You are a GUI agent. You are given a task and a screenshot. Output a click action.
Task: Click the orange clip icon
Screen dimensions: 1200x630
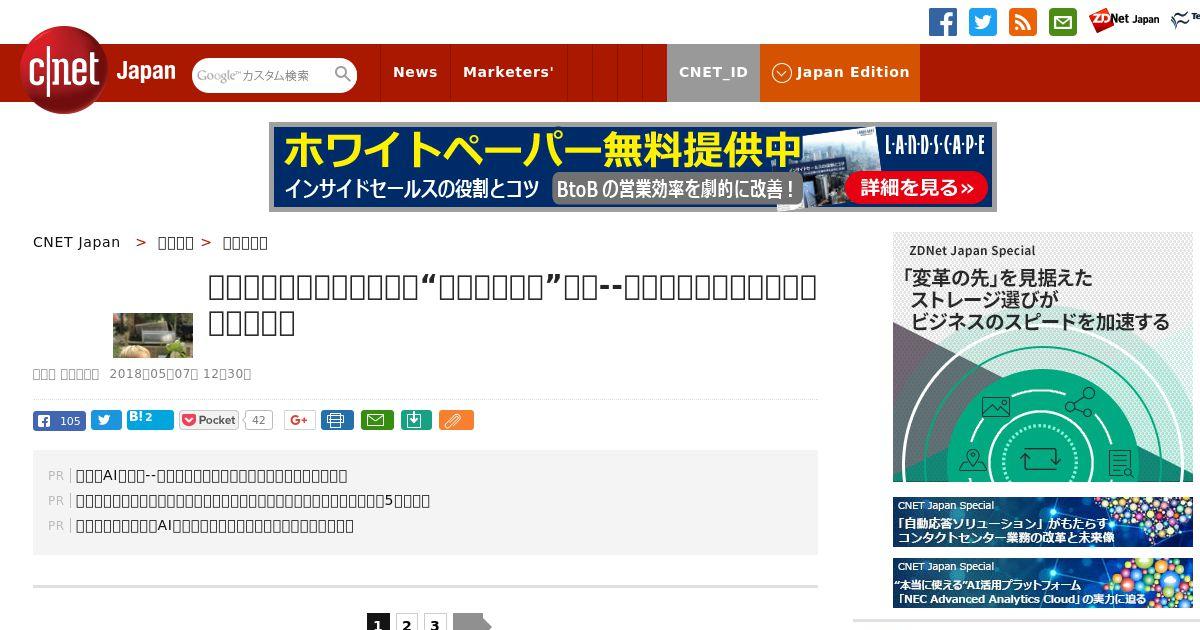(x=456, y=420)
